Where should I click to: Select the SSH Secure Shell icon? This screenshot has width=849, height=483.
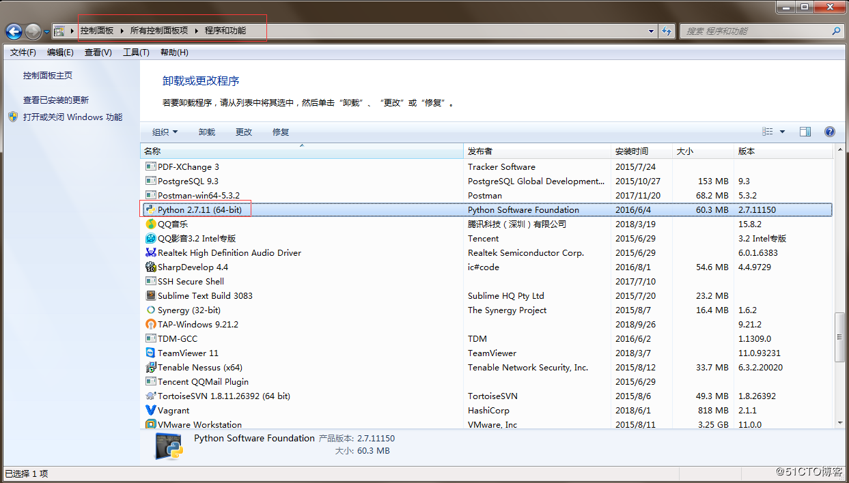[151, 282]
